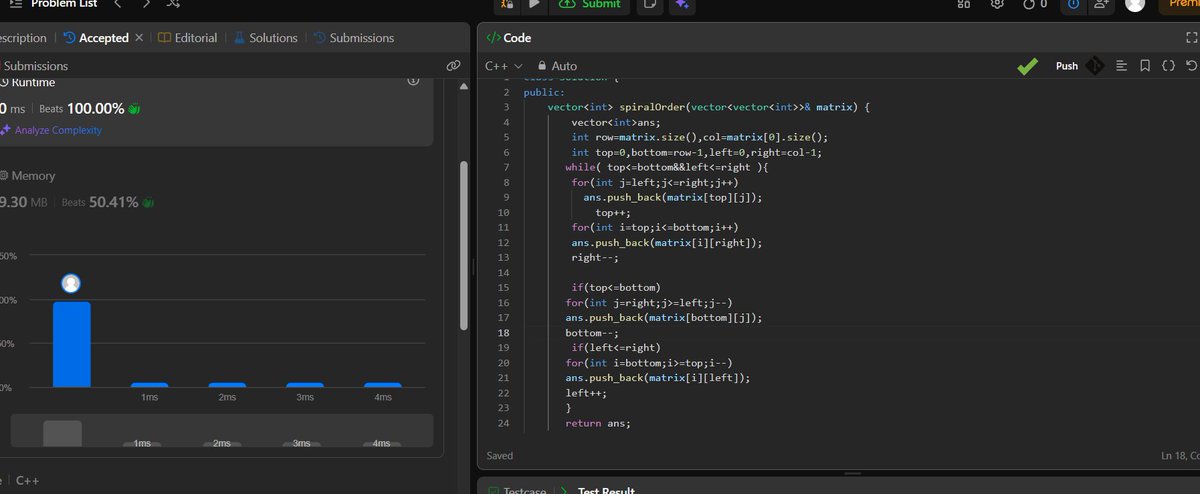Click the left panel vertical scrollbar
The width and height of the screenshot is (1200, 494).
(x=463, y=245)
